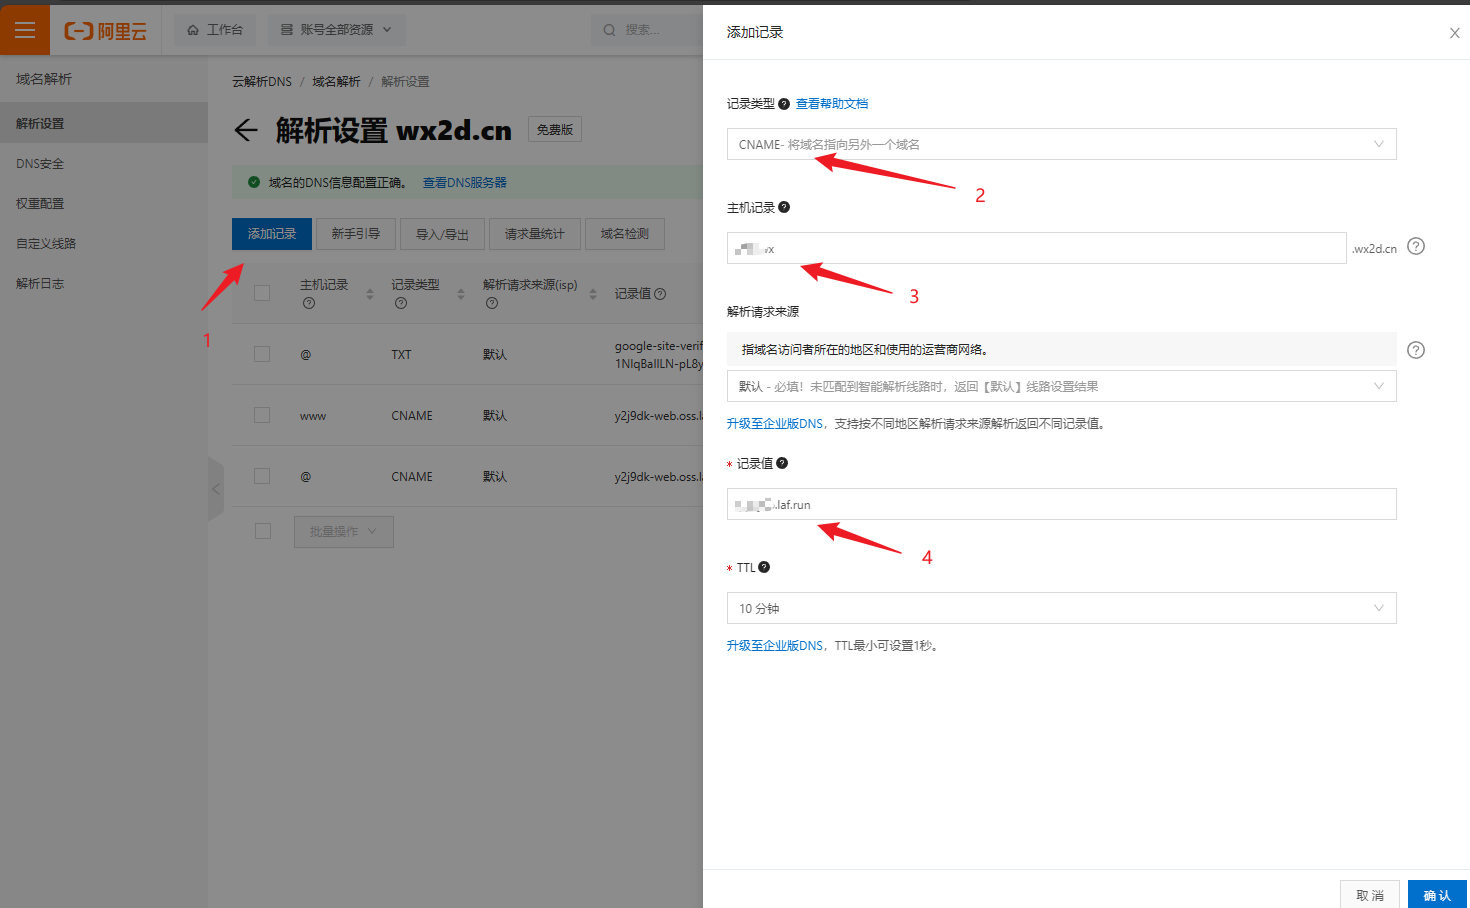Open the 查看帮助文档 link

click(x=832, y=104)
